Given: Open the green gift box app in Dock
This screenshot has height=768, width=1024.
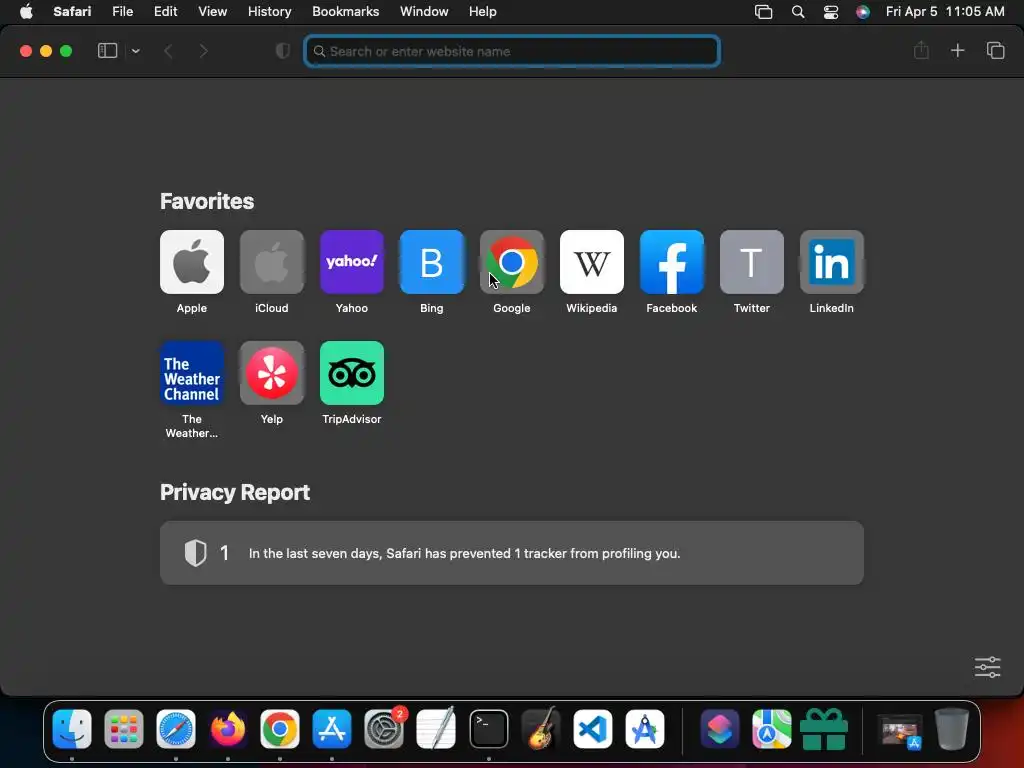Looking at the screenshot, I should point(824,729).
